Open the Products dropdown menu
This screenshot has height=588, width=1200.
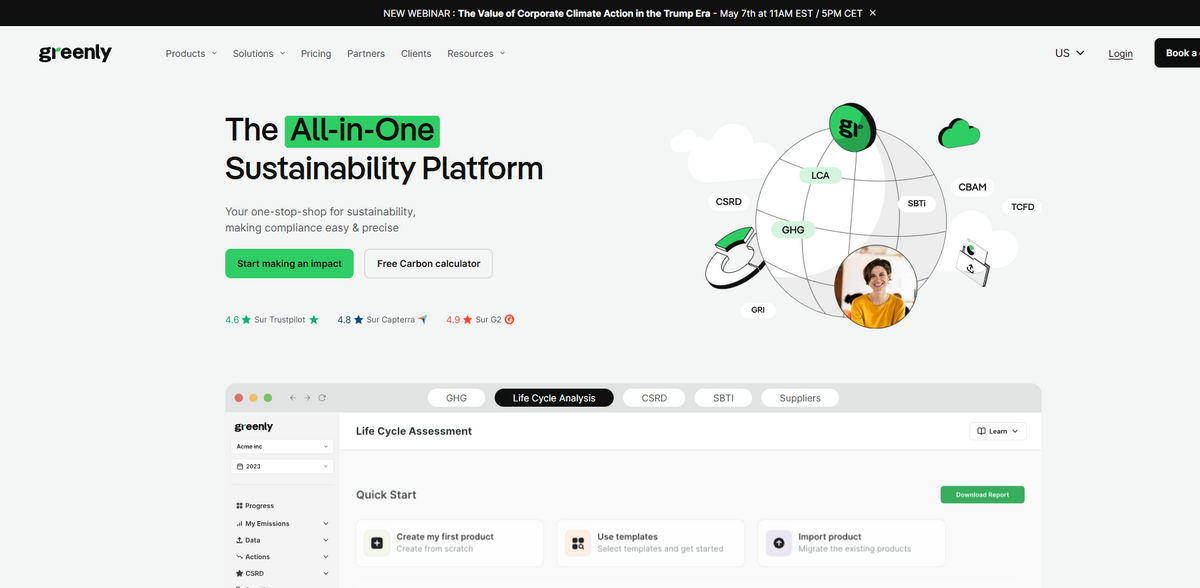[x=191, y=54]
